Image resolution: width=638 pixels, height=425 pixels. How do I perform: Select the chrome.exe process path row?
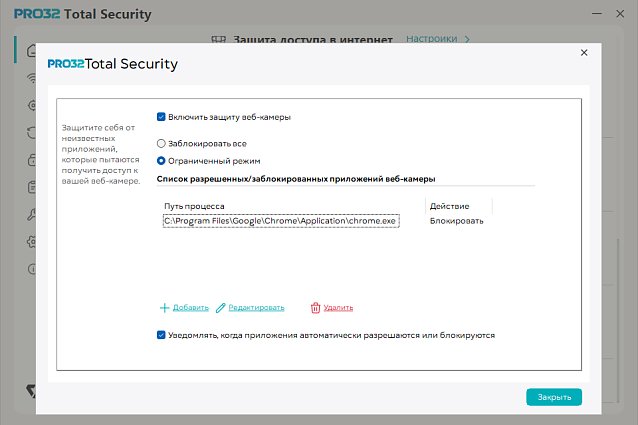click(281, 221)
